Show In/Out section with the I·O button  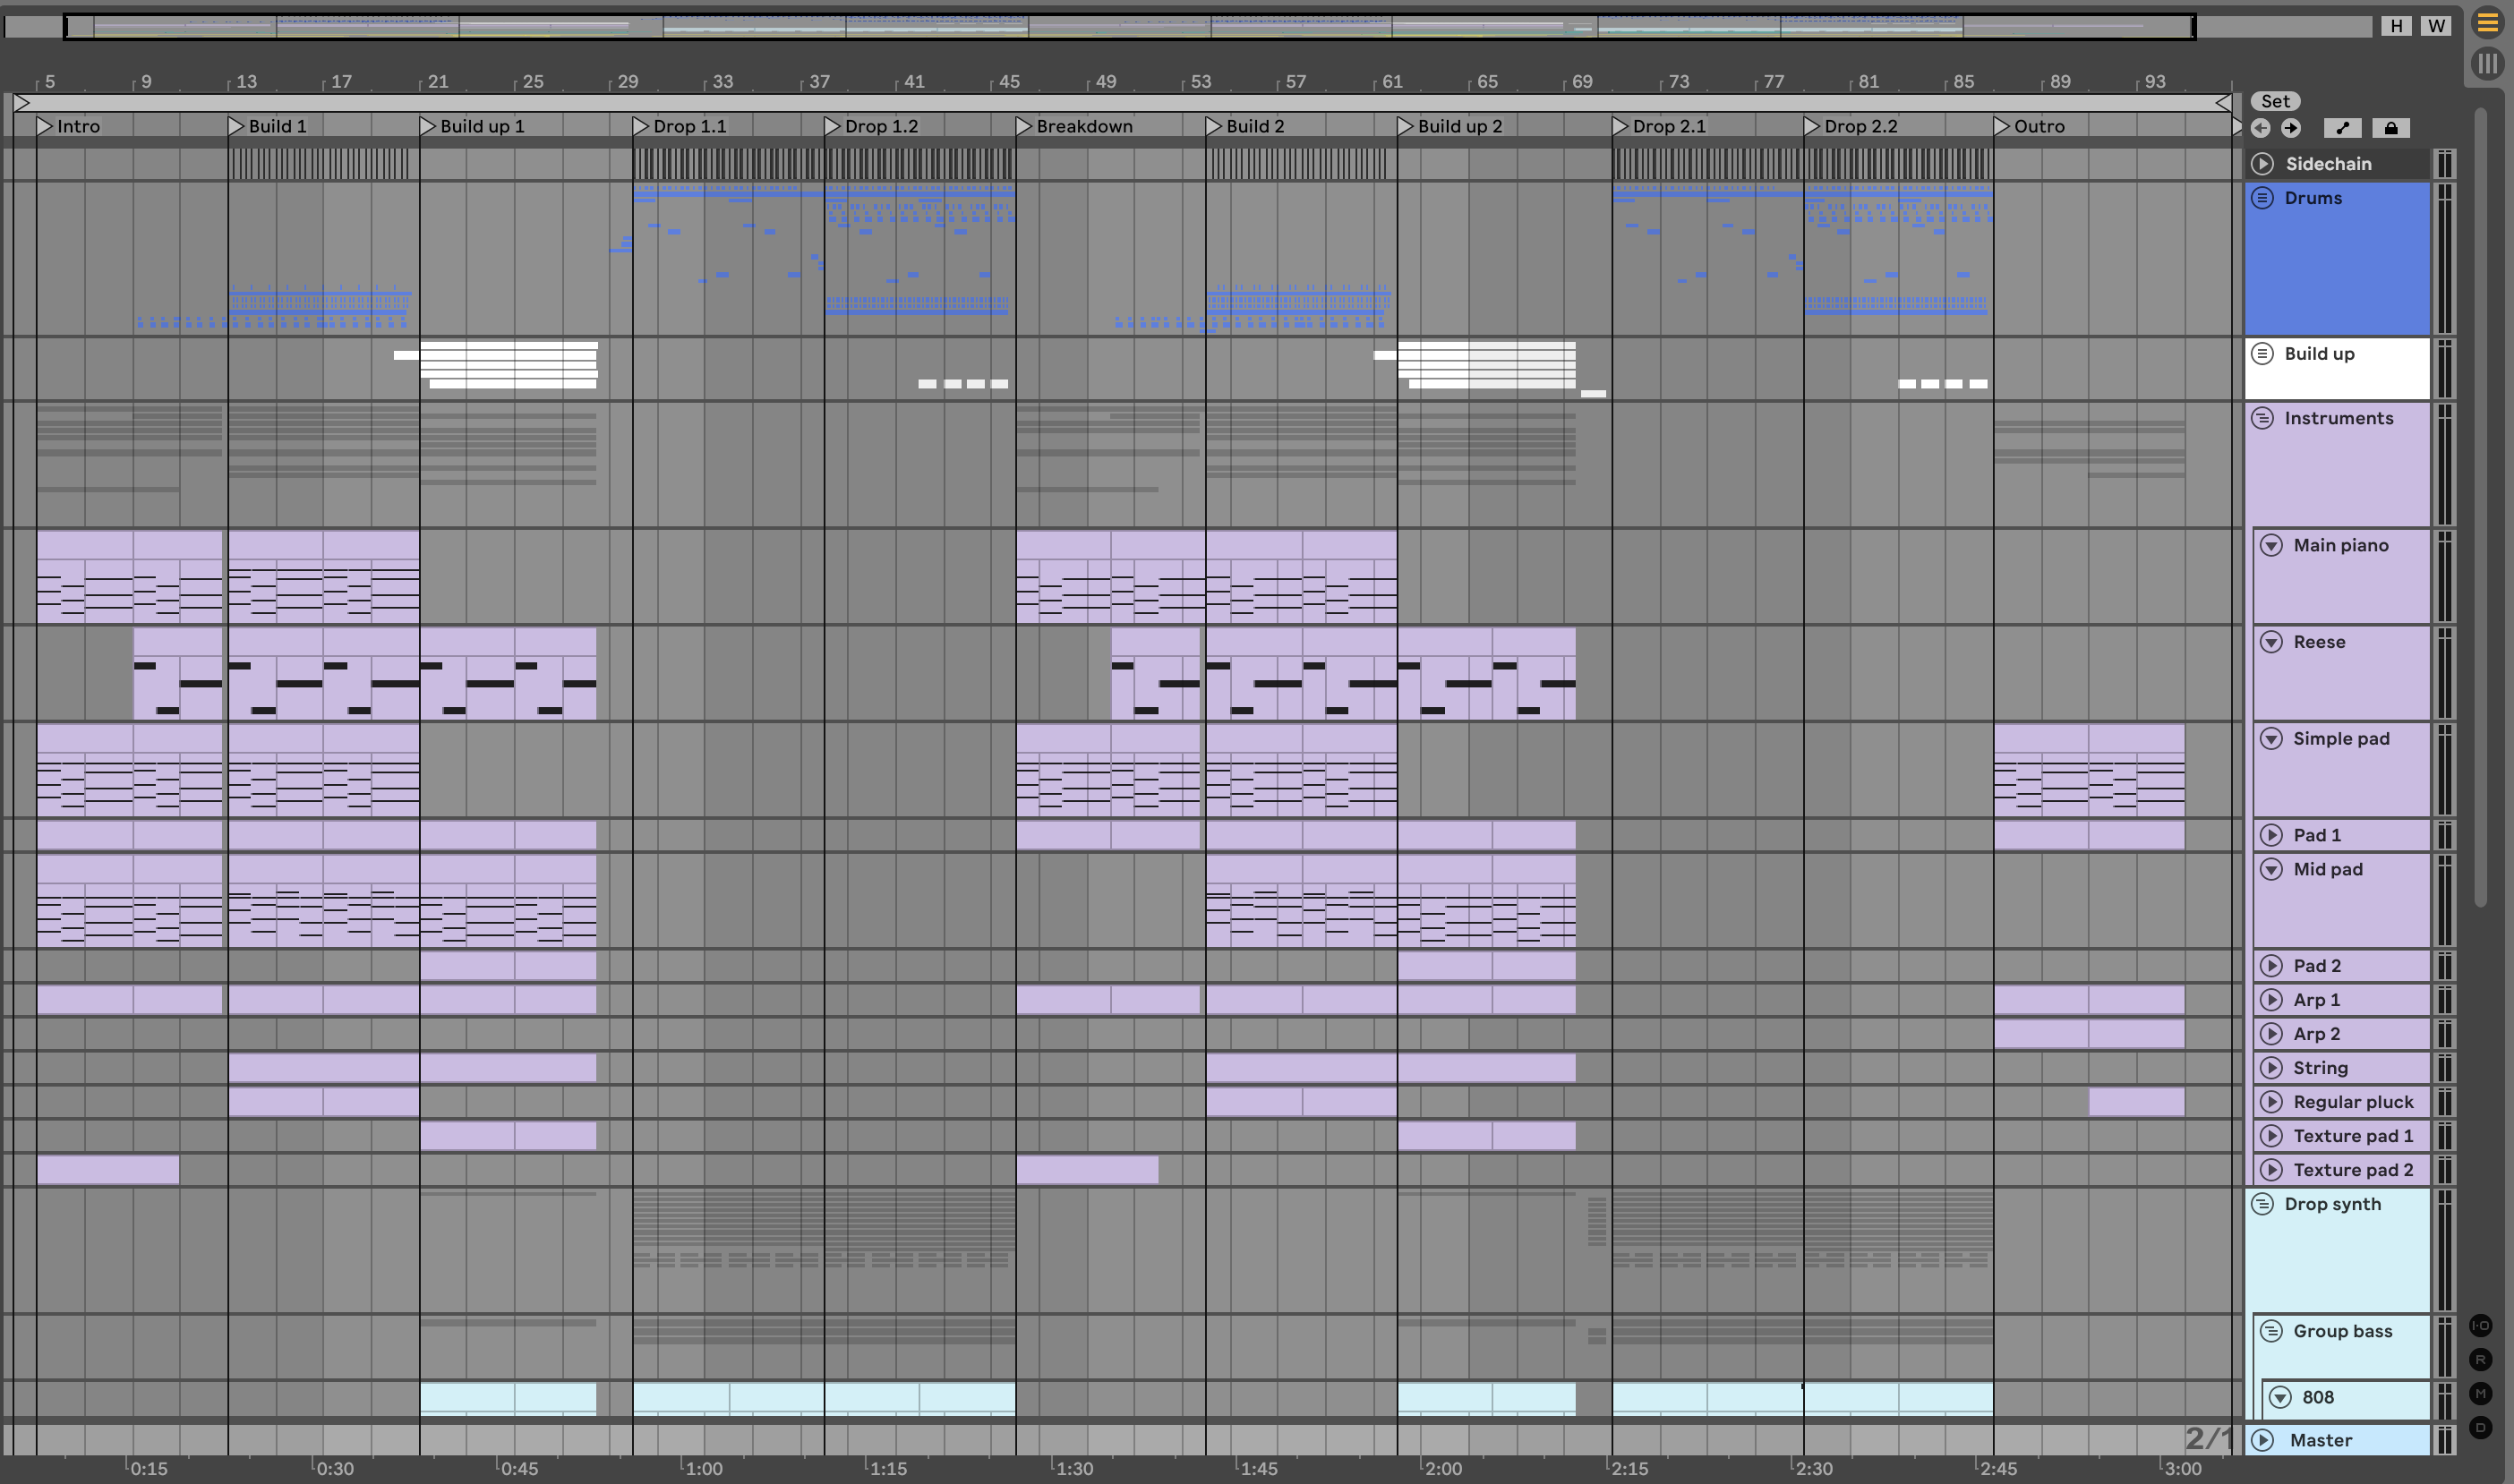pyautogui.click(x=2480, y=1325)
